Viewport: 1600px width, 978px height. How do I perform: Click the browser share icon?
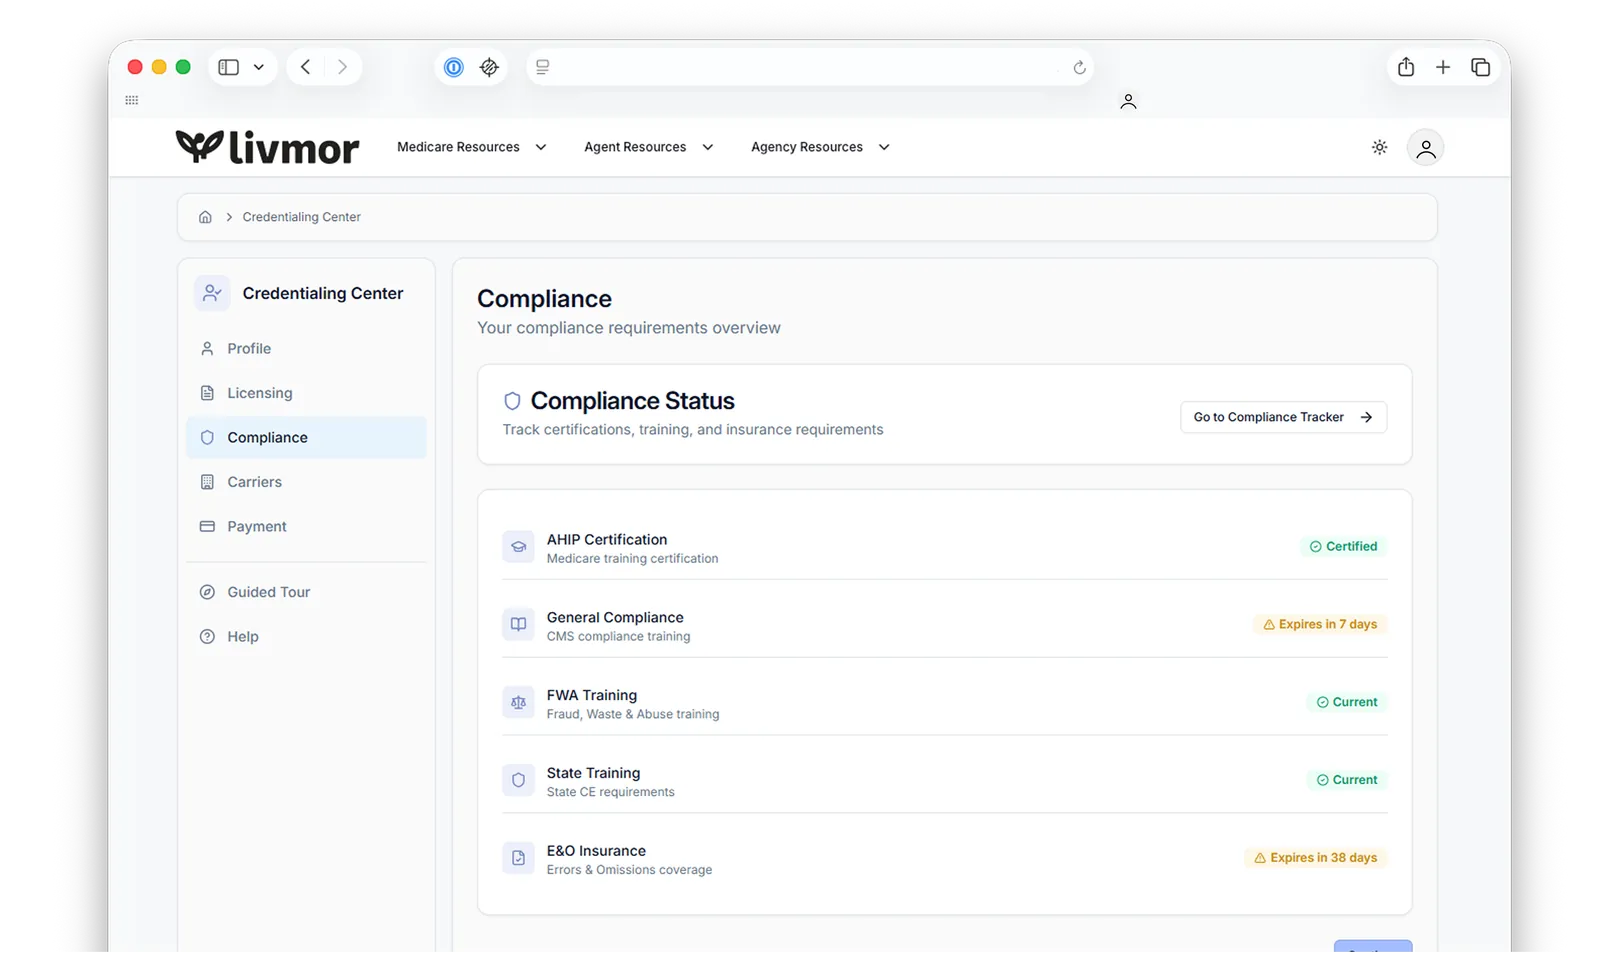pyautogui.click(x=1406, y=67)
